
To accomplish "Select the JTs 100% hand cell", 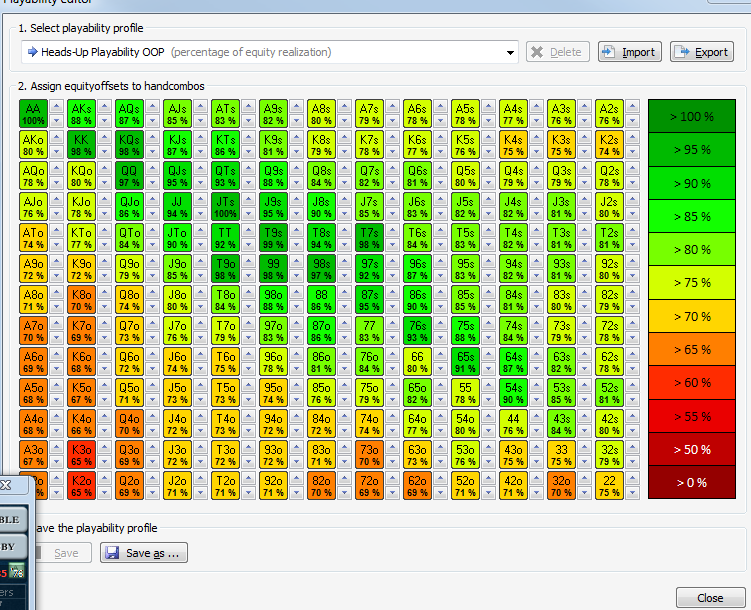I will point(225,207).
